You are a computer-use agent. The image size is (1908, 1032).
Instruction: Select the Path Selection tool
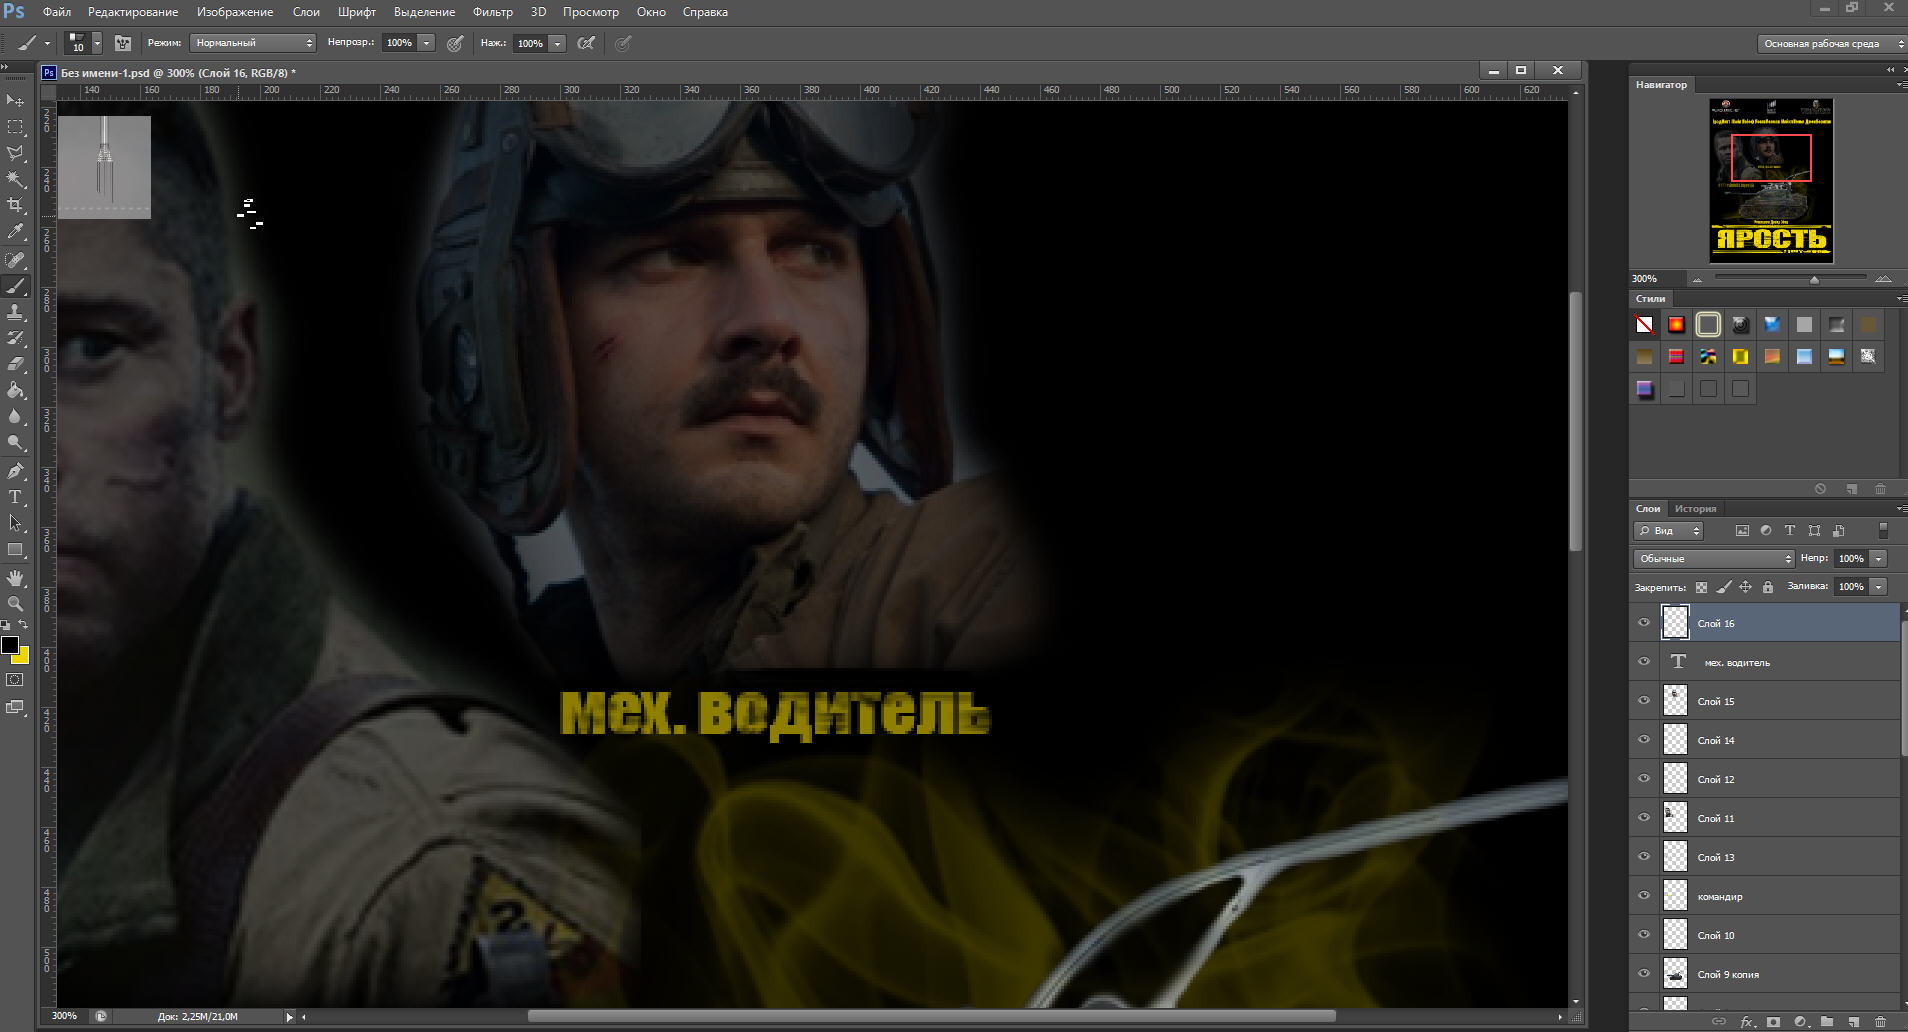click(15, 523)
